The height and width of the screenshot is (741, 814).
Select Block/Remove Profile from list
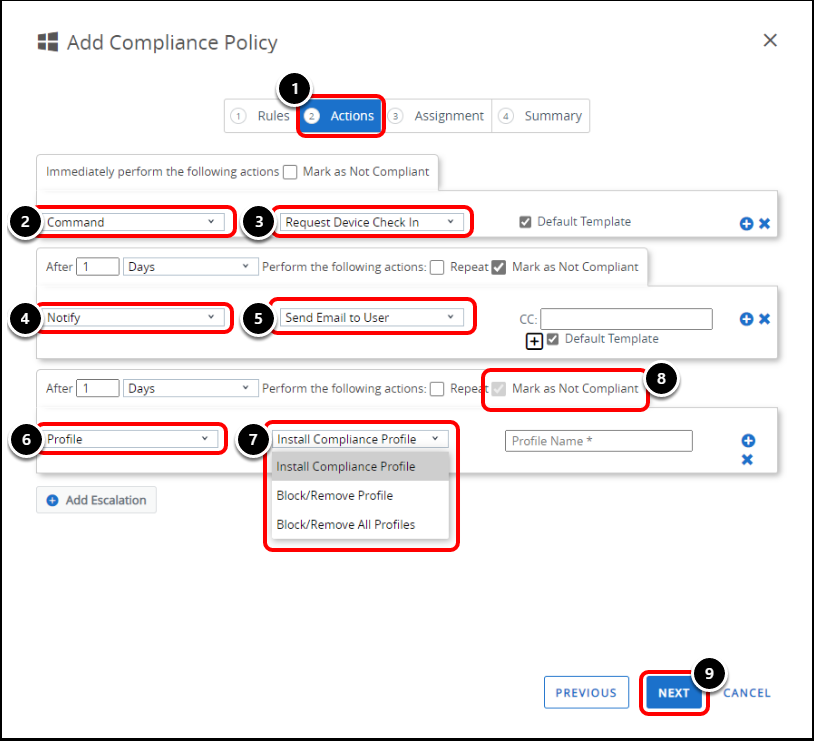tap(335, 496)
